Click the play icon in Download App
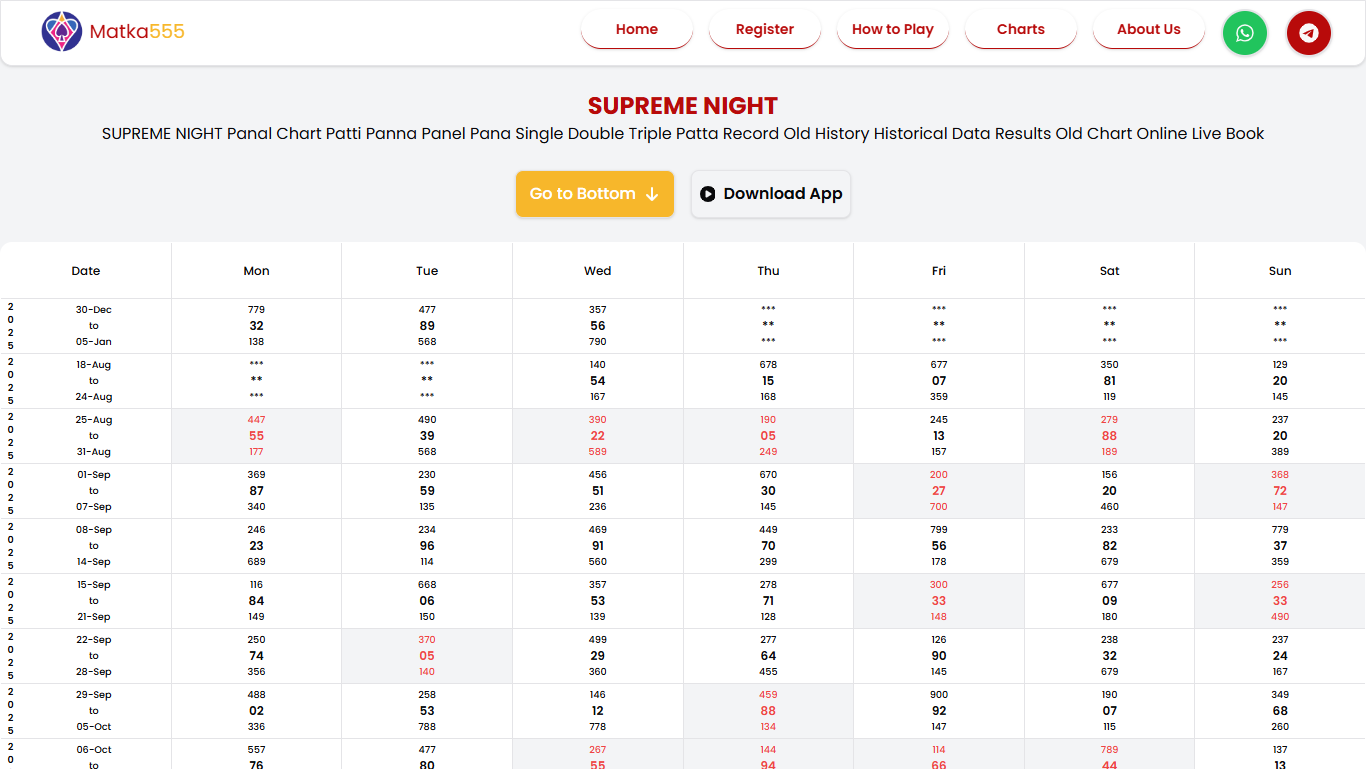The height and width of the screenshot is (769, 1366). [708, 194]
